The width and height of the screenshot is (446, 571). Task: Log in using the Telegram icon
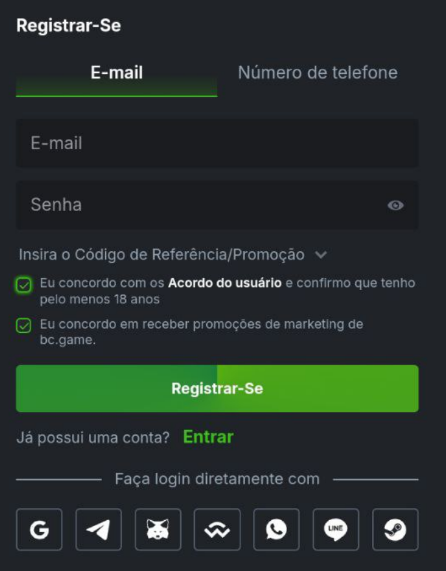pos(99,529)
